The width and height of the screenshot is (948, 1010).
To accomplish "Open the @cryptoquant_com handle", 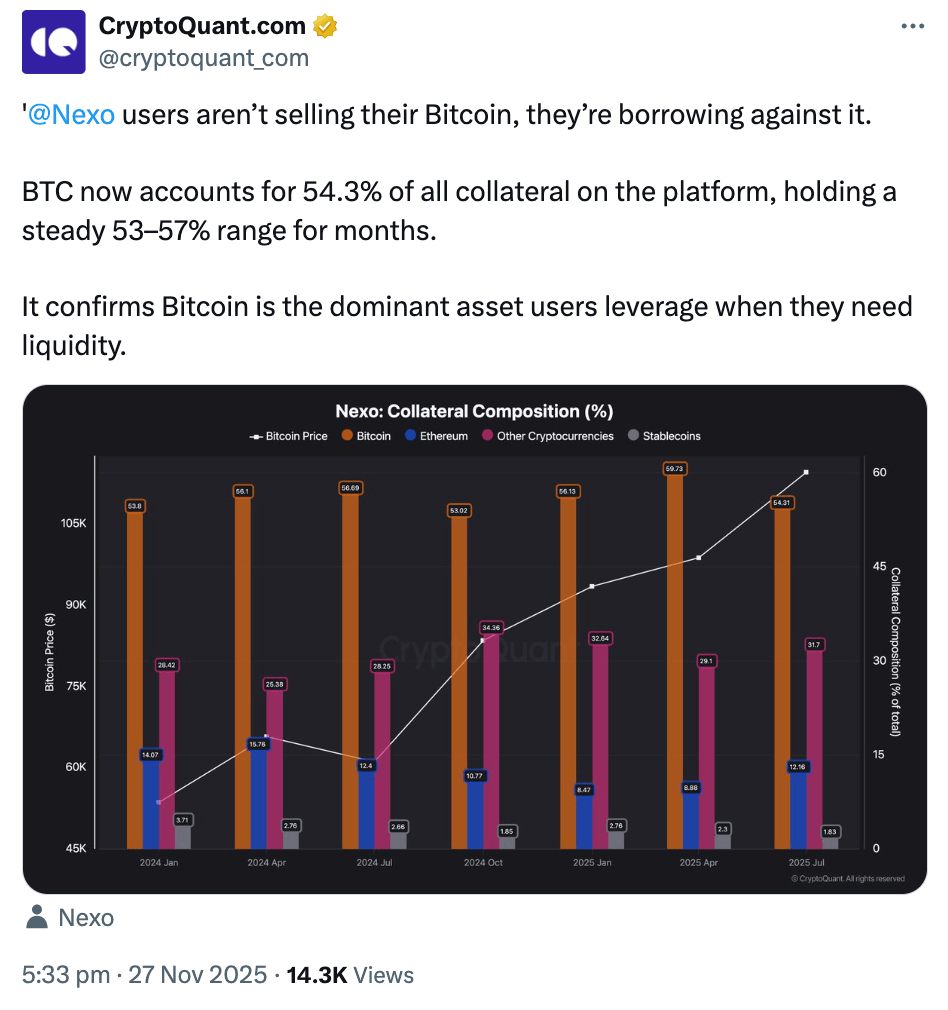I will [203, 58].
